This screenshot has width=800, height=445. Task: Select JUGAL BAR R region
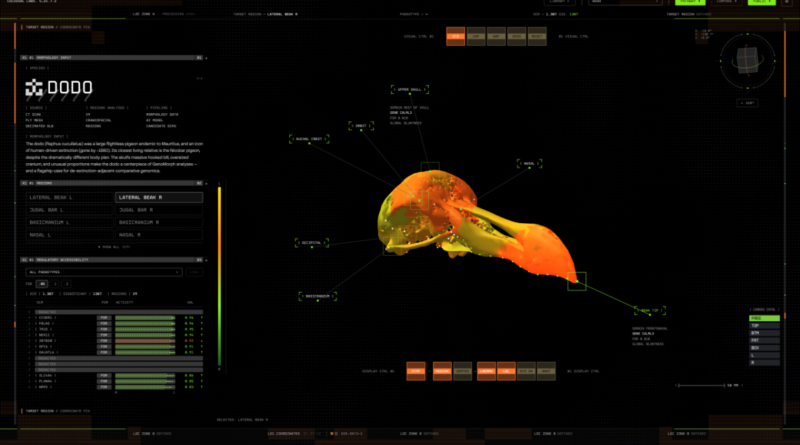159,210
